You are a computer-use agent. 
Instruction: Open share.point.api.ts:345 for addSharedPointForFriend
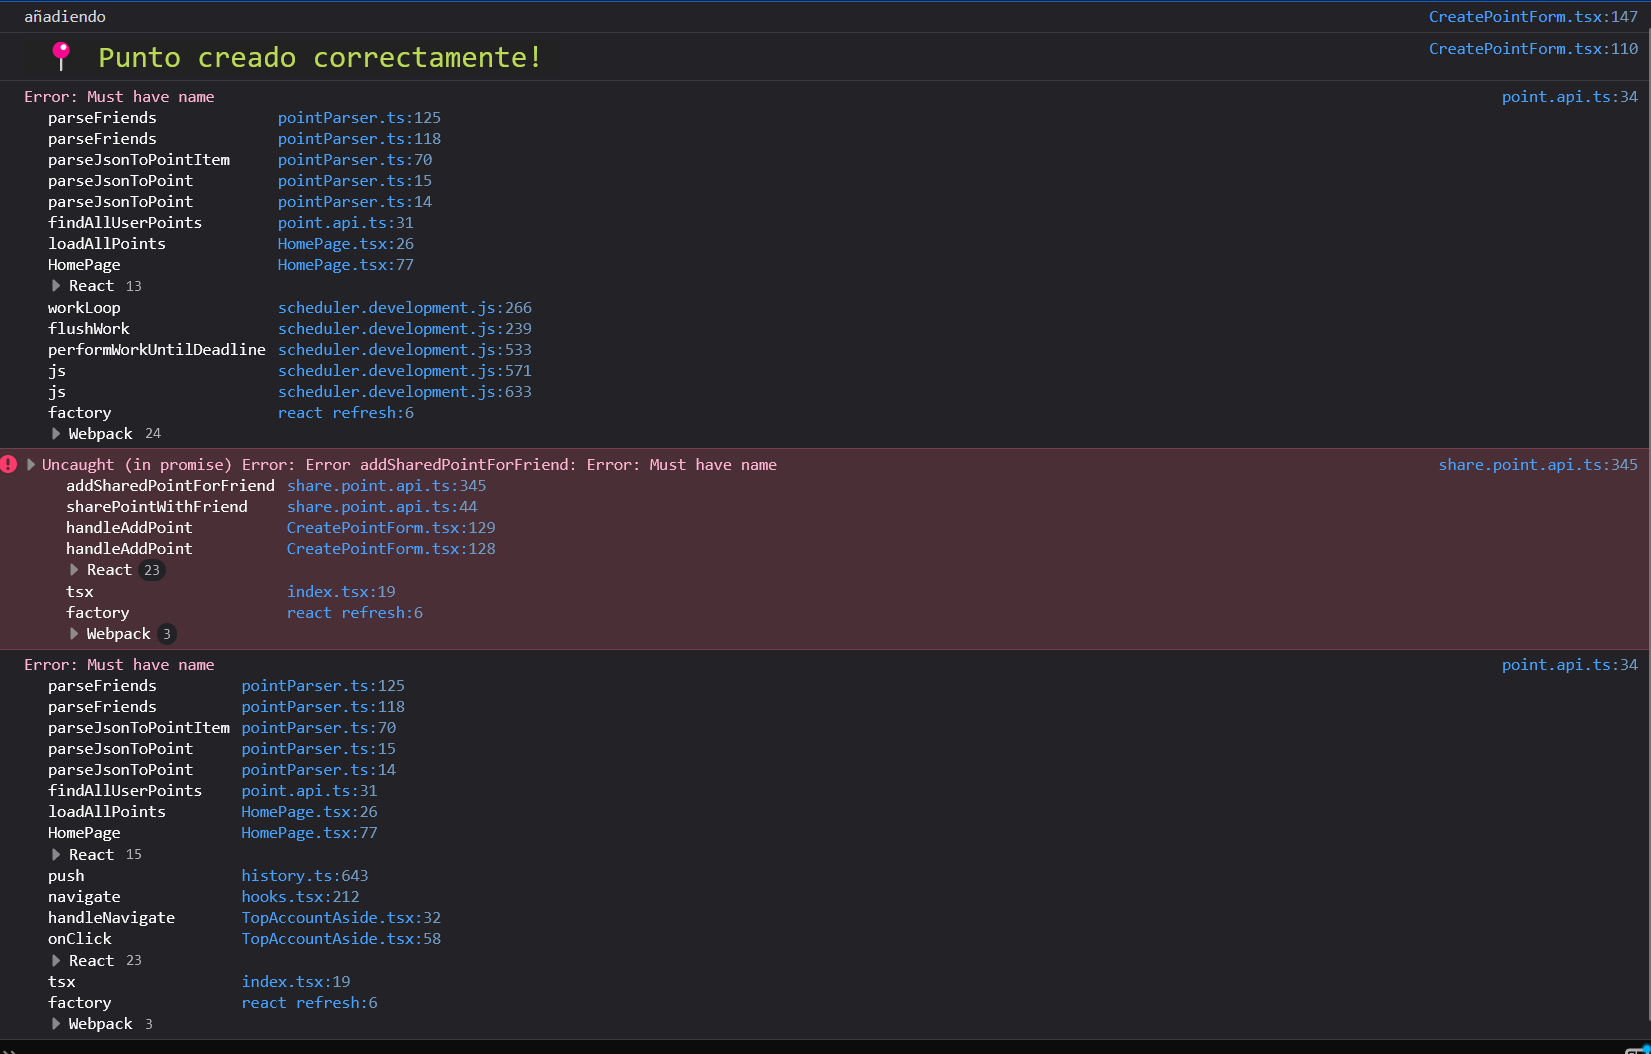[386, 485]
